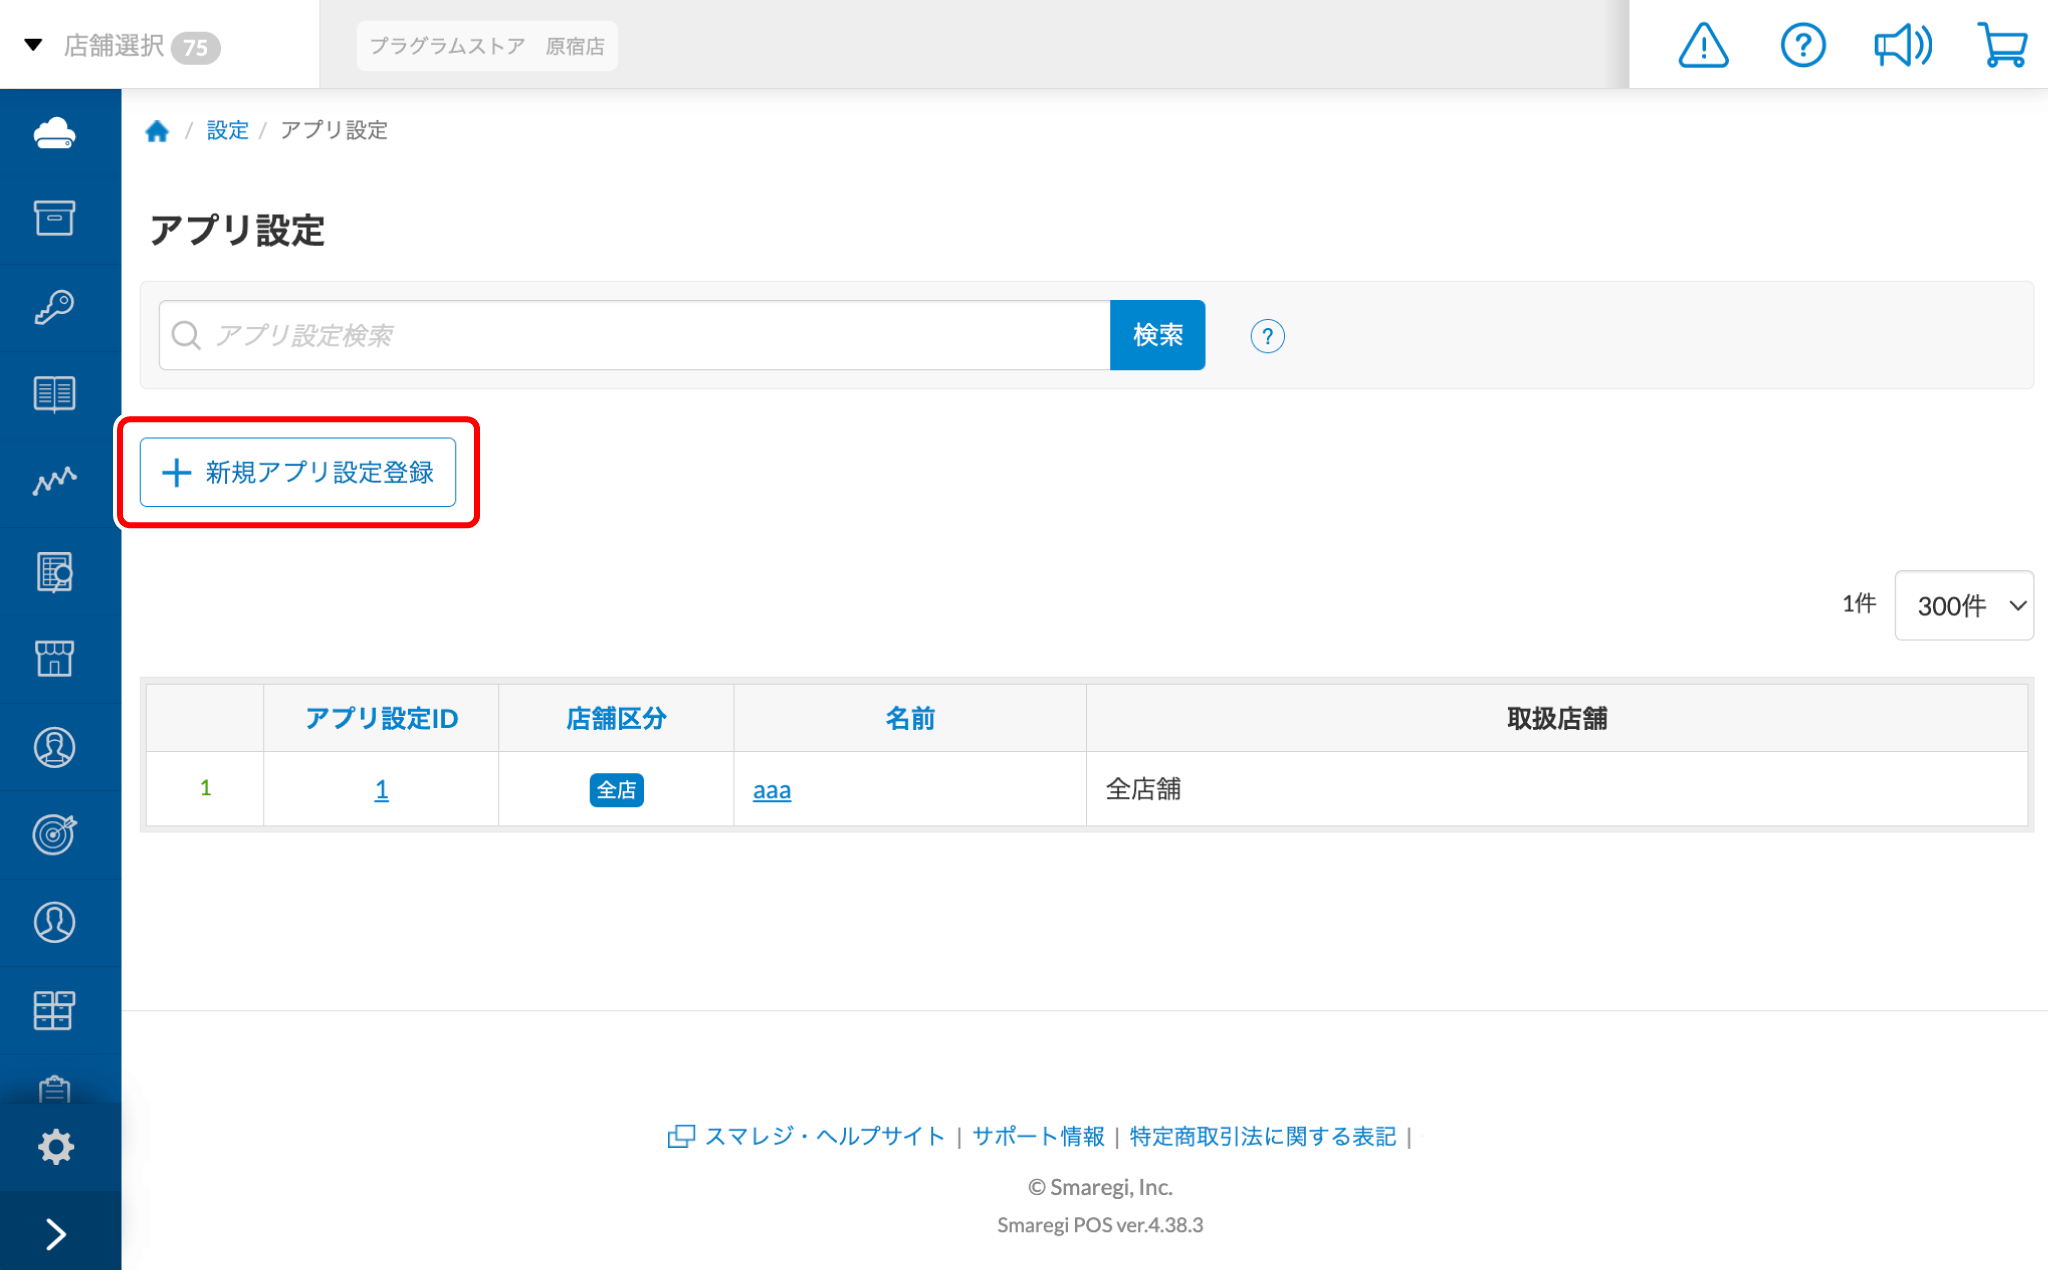Open the settings gear icon
Image resolution: width=2048 pixels, height=1270 pixels.
[55, 1147]
